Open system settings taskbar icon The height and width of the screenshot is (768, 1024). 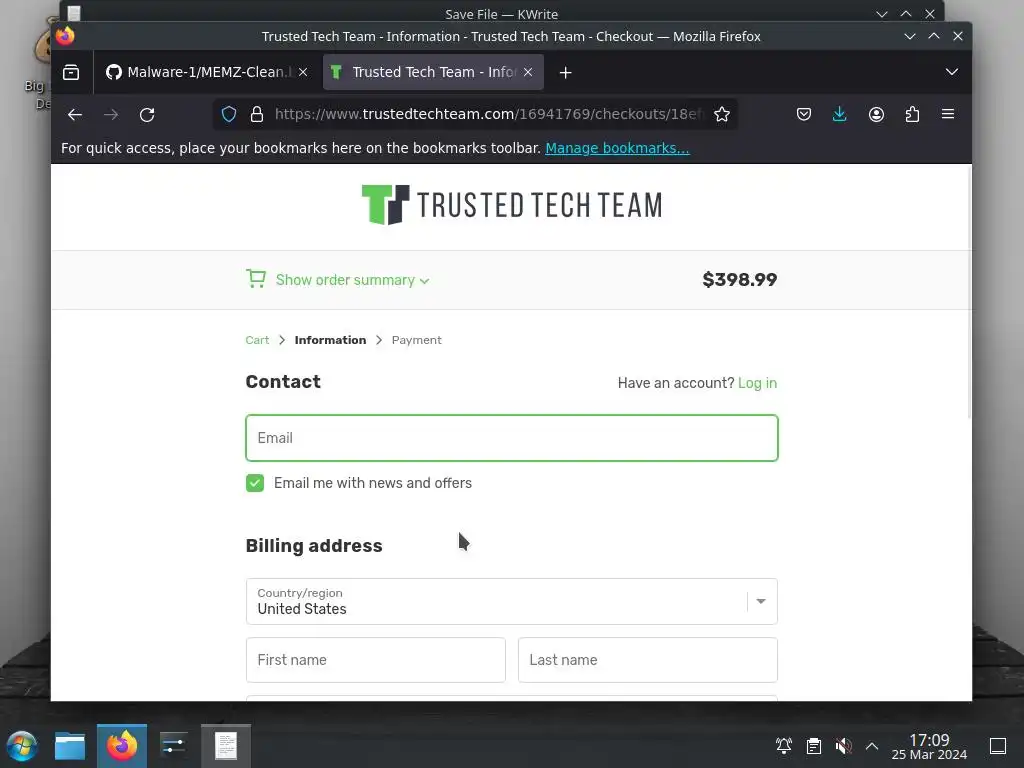pos(174,746)
